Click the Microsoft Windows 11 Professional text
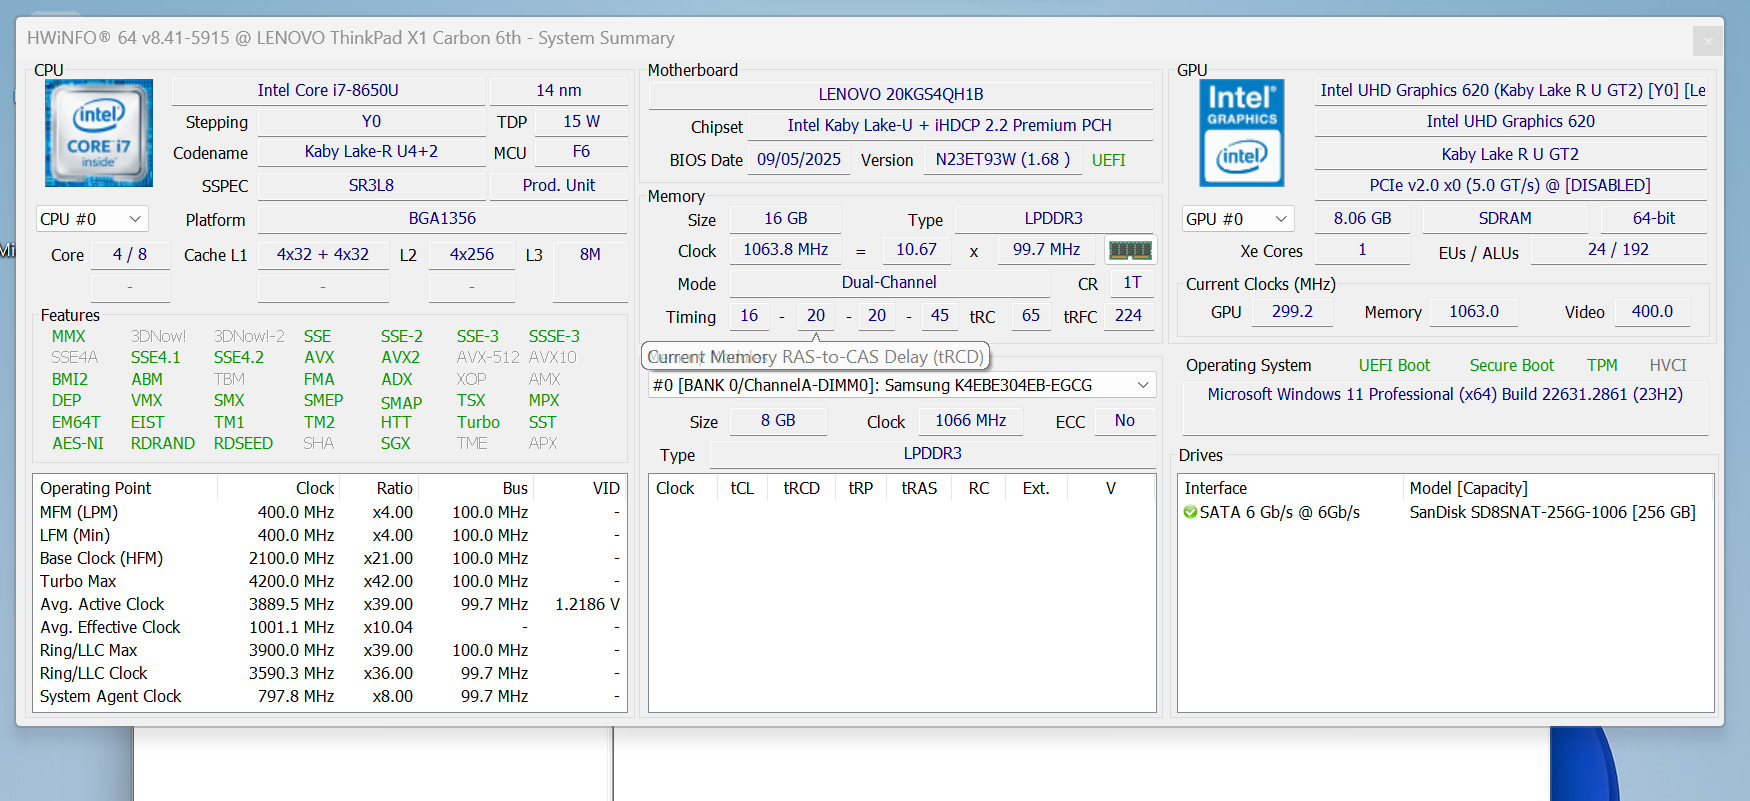 tap(1445, 394)
